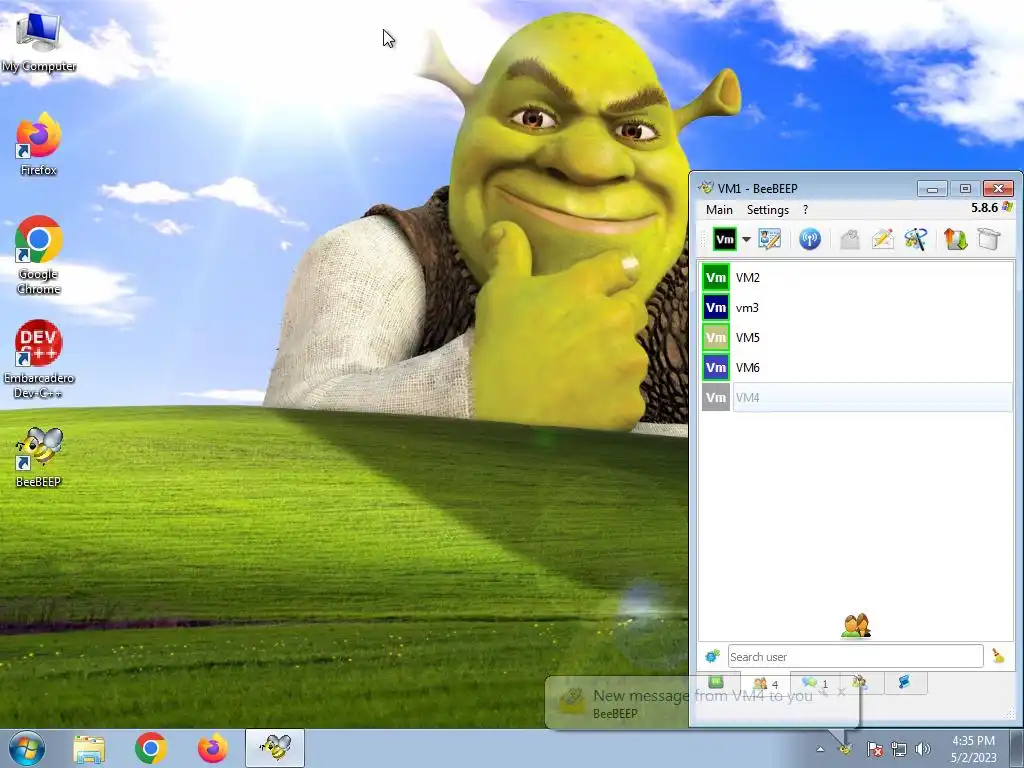Viewport: 1024px width, 768px height.
Task: Click BeeBEEP system tray icon
Action: (x=846, y=748)
